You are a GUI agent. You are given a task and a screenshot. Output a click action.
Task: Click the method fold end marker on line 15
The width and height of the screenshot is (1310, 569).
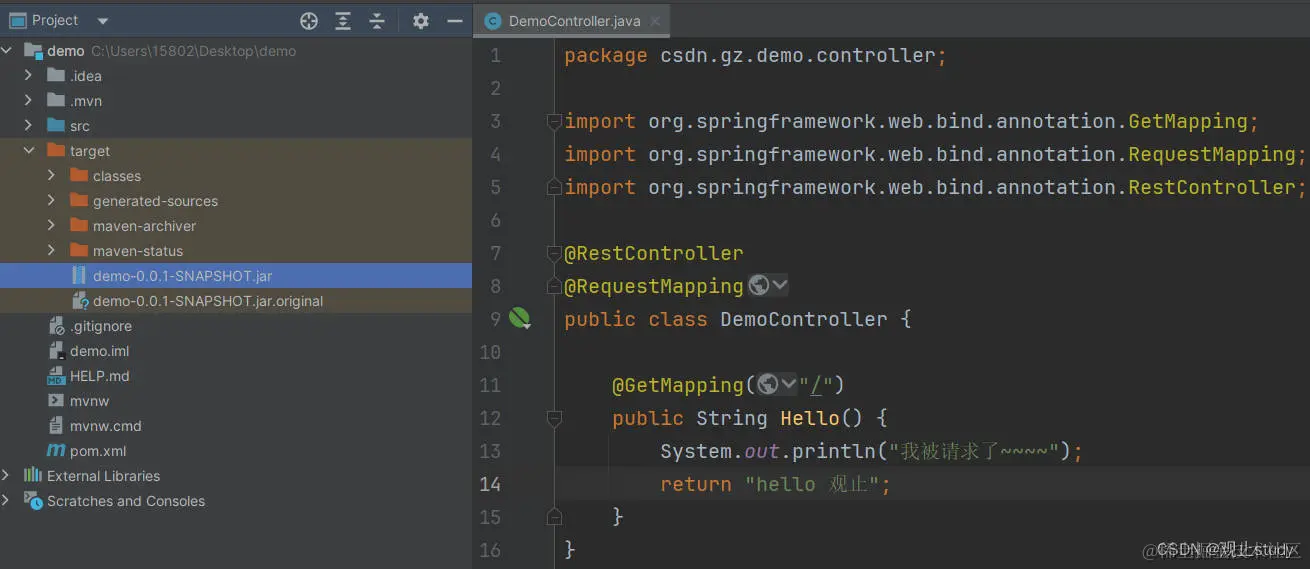tap(554, 516)
